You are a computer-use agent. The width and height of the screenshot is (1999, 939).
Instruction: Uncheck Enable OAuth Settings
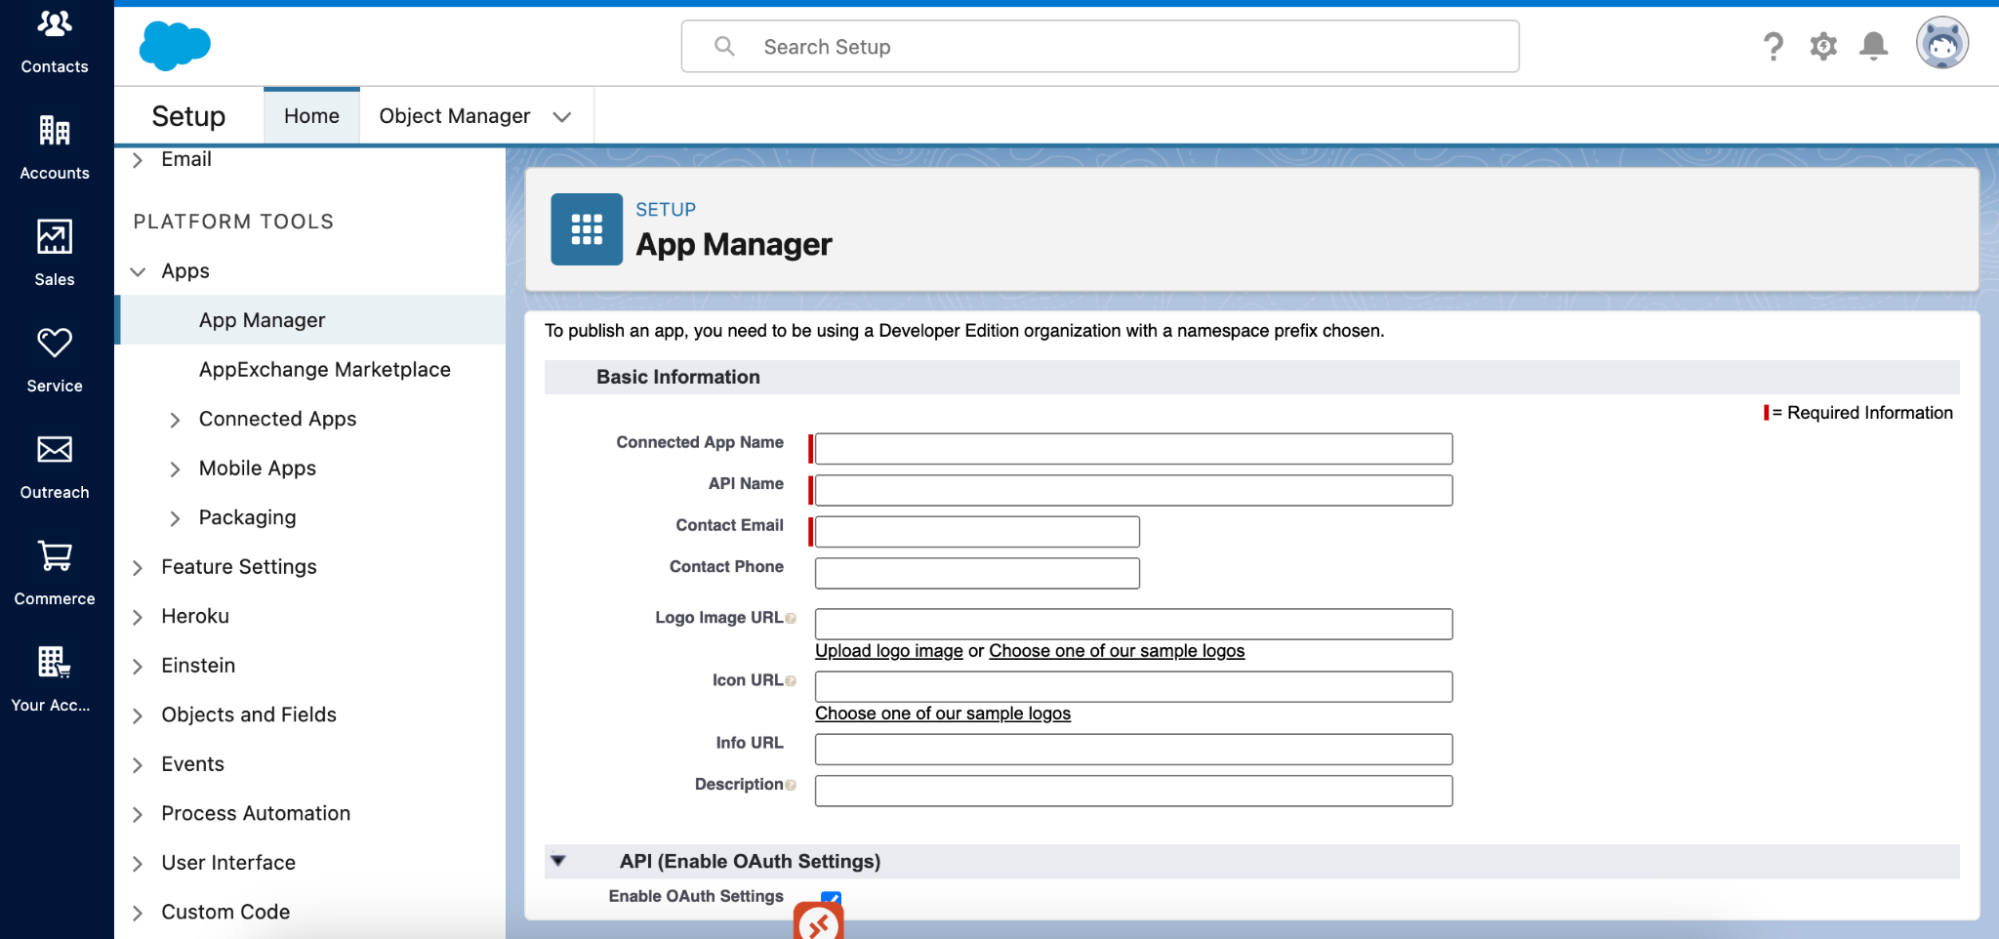point(833,897)
